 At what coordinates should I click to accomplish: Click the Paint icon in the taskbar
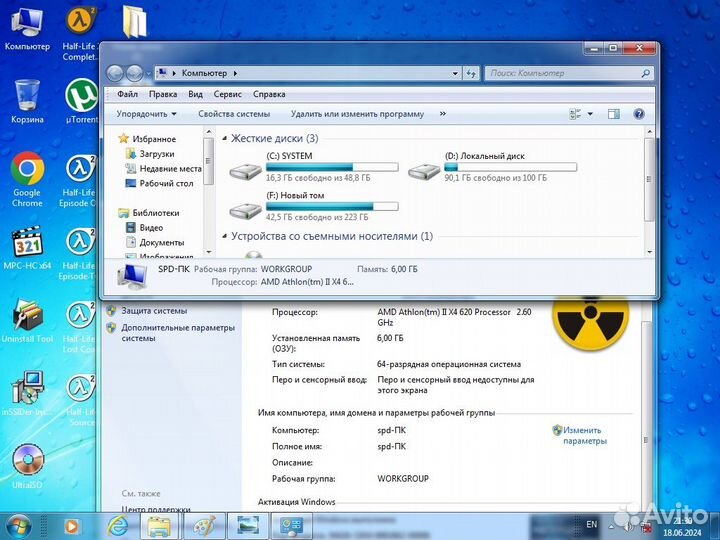(x=203, y=525)
